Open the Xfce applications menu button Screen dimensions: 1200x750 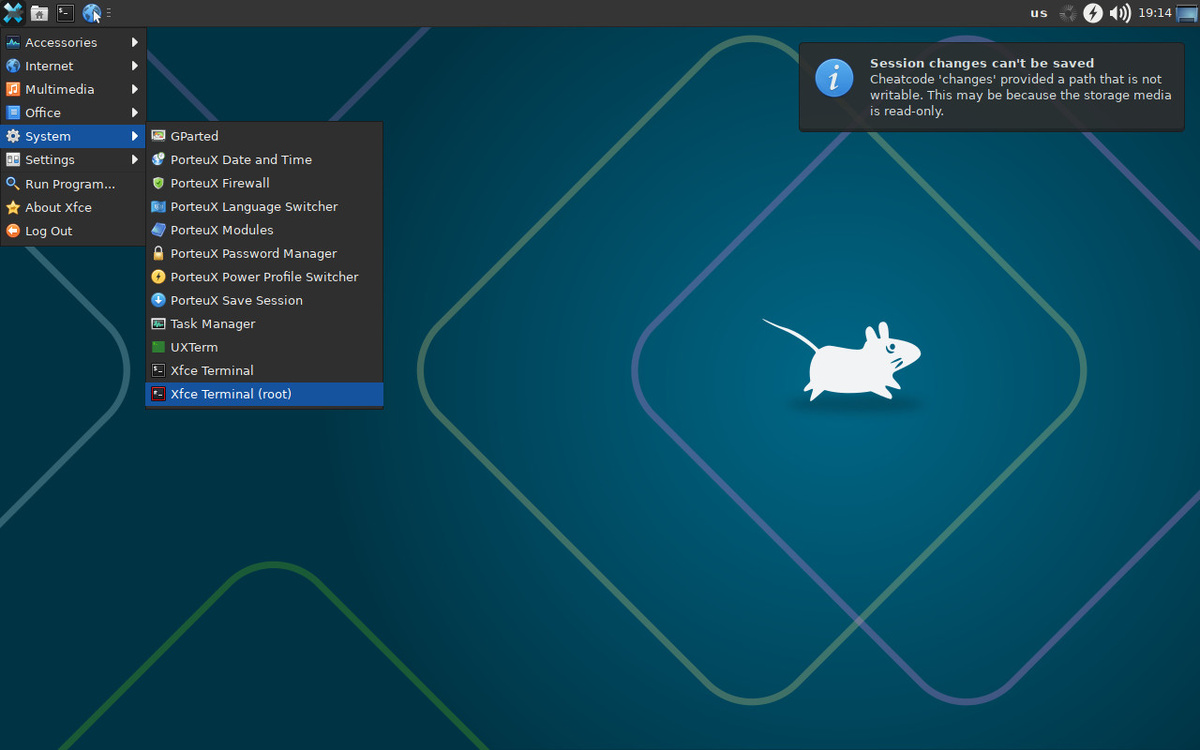point(13,13)
